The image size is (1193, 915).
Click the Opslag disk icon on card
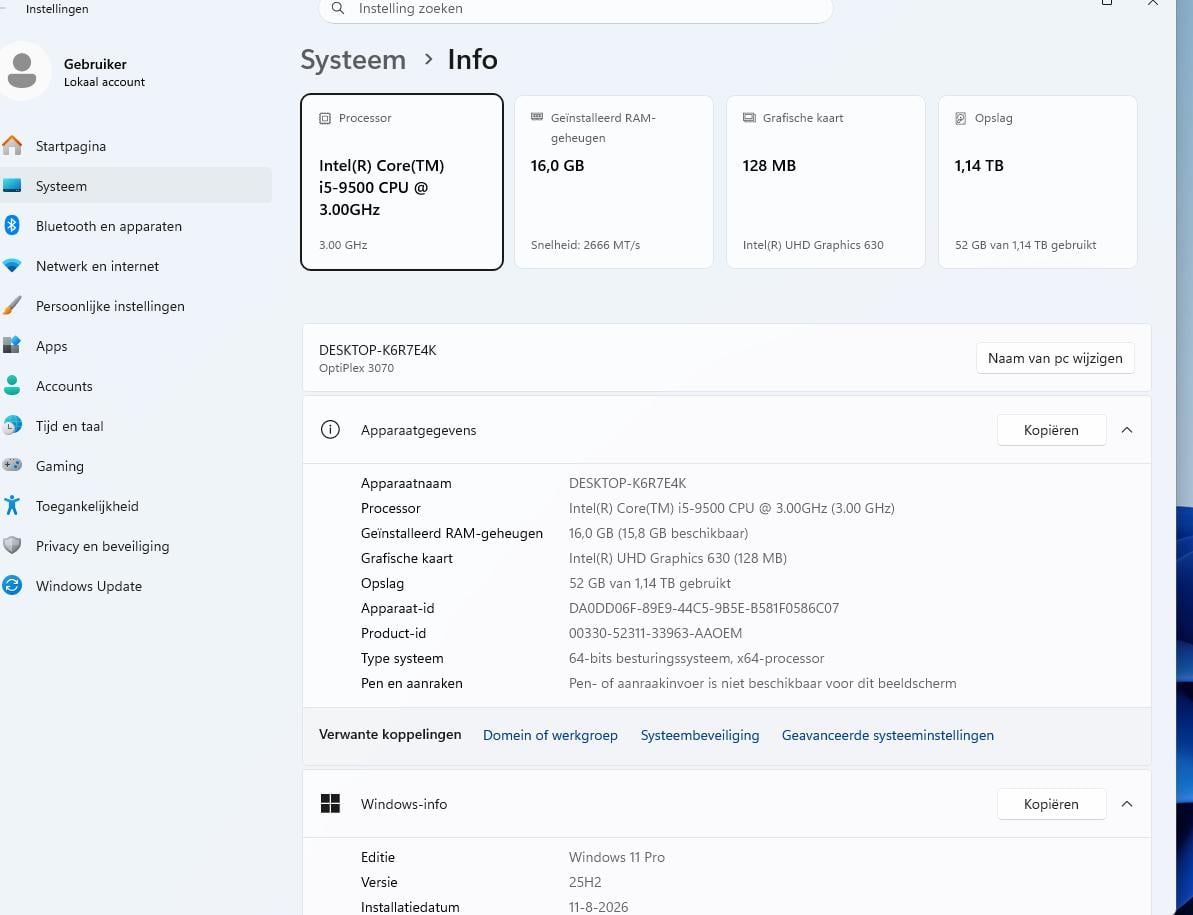[x=961, y=118]
